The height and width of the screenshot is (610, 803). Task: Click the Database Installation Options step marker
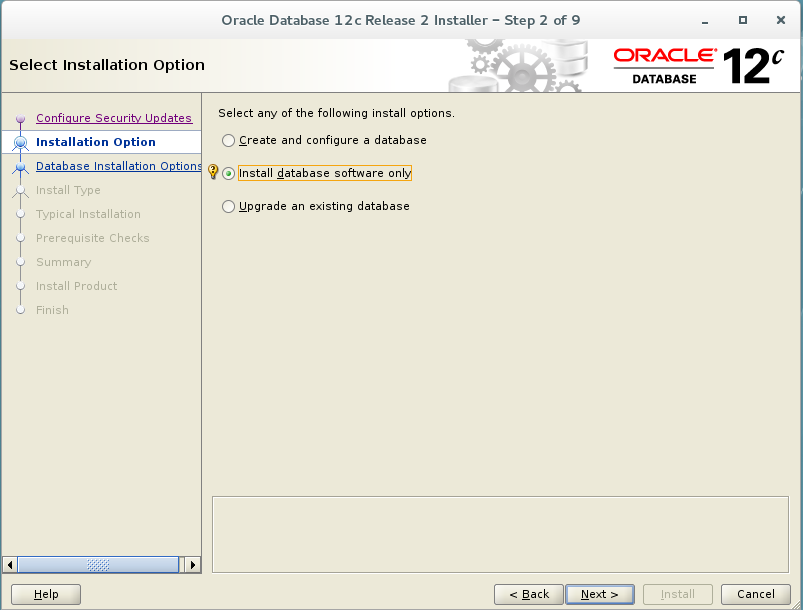[20, 166]
